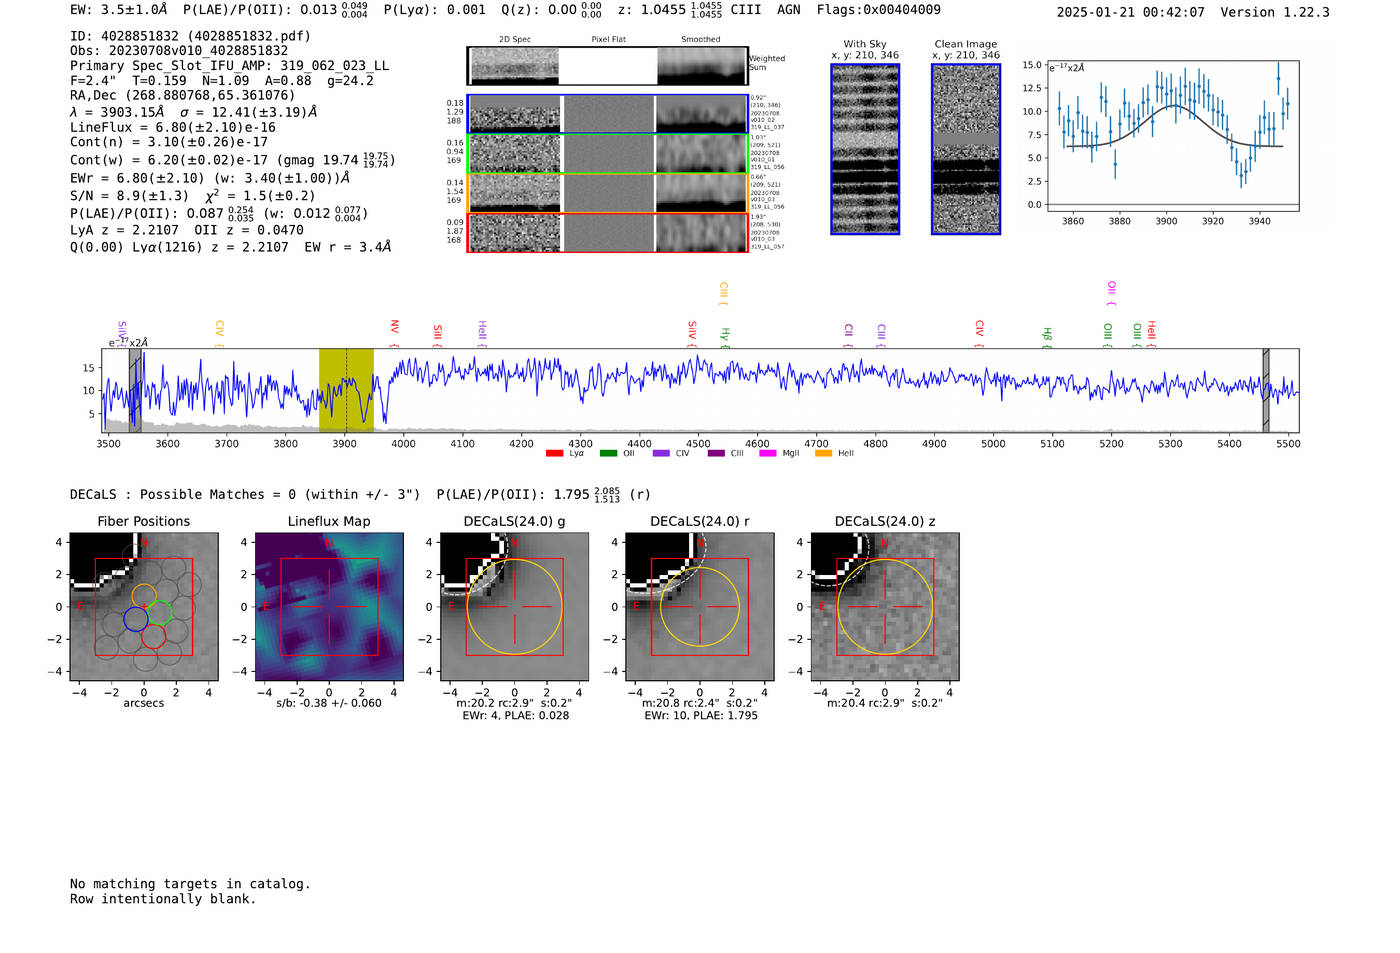Click the red Lyα legend swatch
Image resolution: width=1400 pixels, height=953 pixels.
coord(554,454)
